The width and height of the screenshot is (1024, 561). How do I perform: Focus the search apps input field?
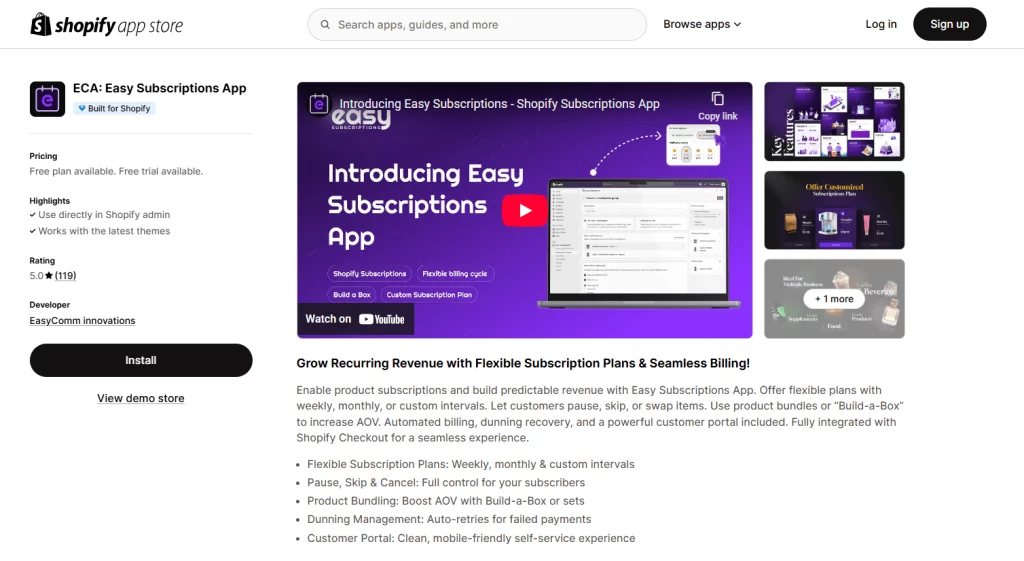click(x=477, y=25)
